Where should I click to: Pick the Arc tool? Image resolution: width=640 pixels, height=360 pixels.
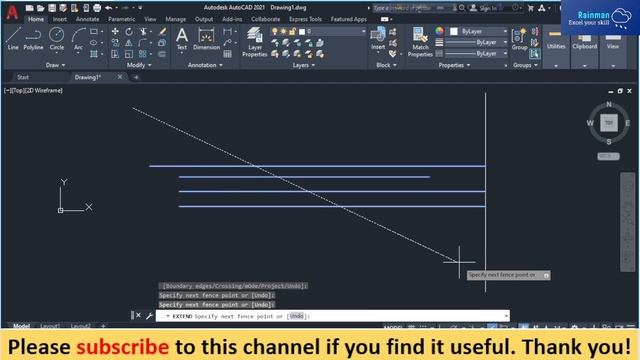point(78,39)
